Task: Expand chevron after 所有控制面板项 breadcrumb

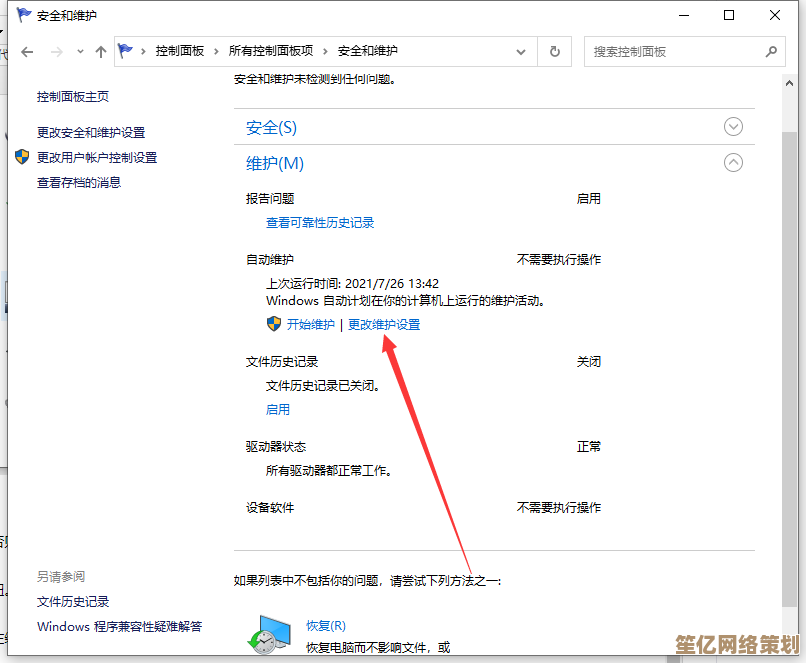Action: click(x=325, y=51)
